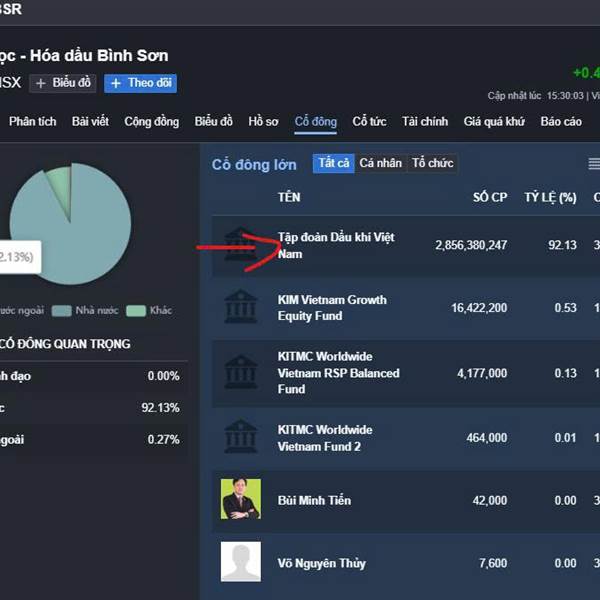Click ratio value 0.53

click(565, 308)
